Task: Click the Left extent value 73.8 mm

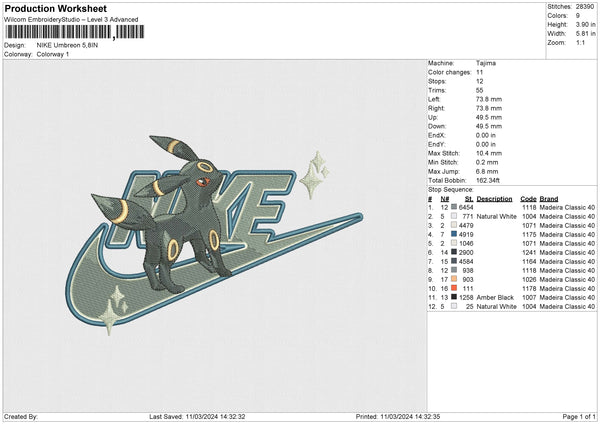Action: [x=489, y=99]
